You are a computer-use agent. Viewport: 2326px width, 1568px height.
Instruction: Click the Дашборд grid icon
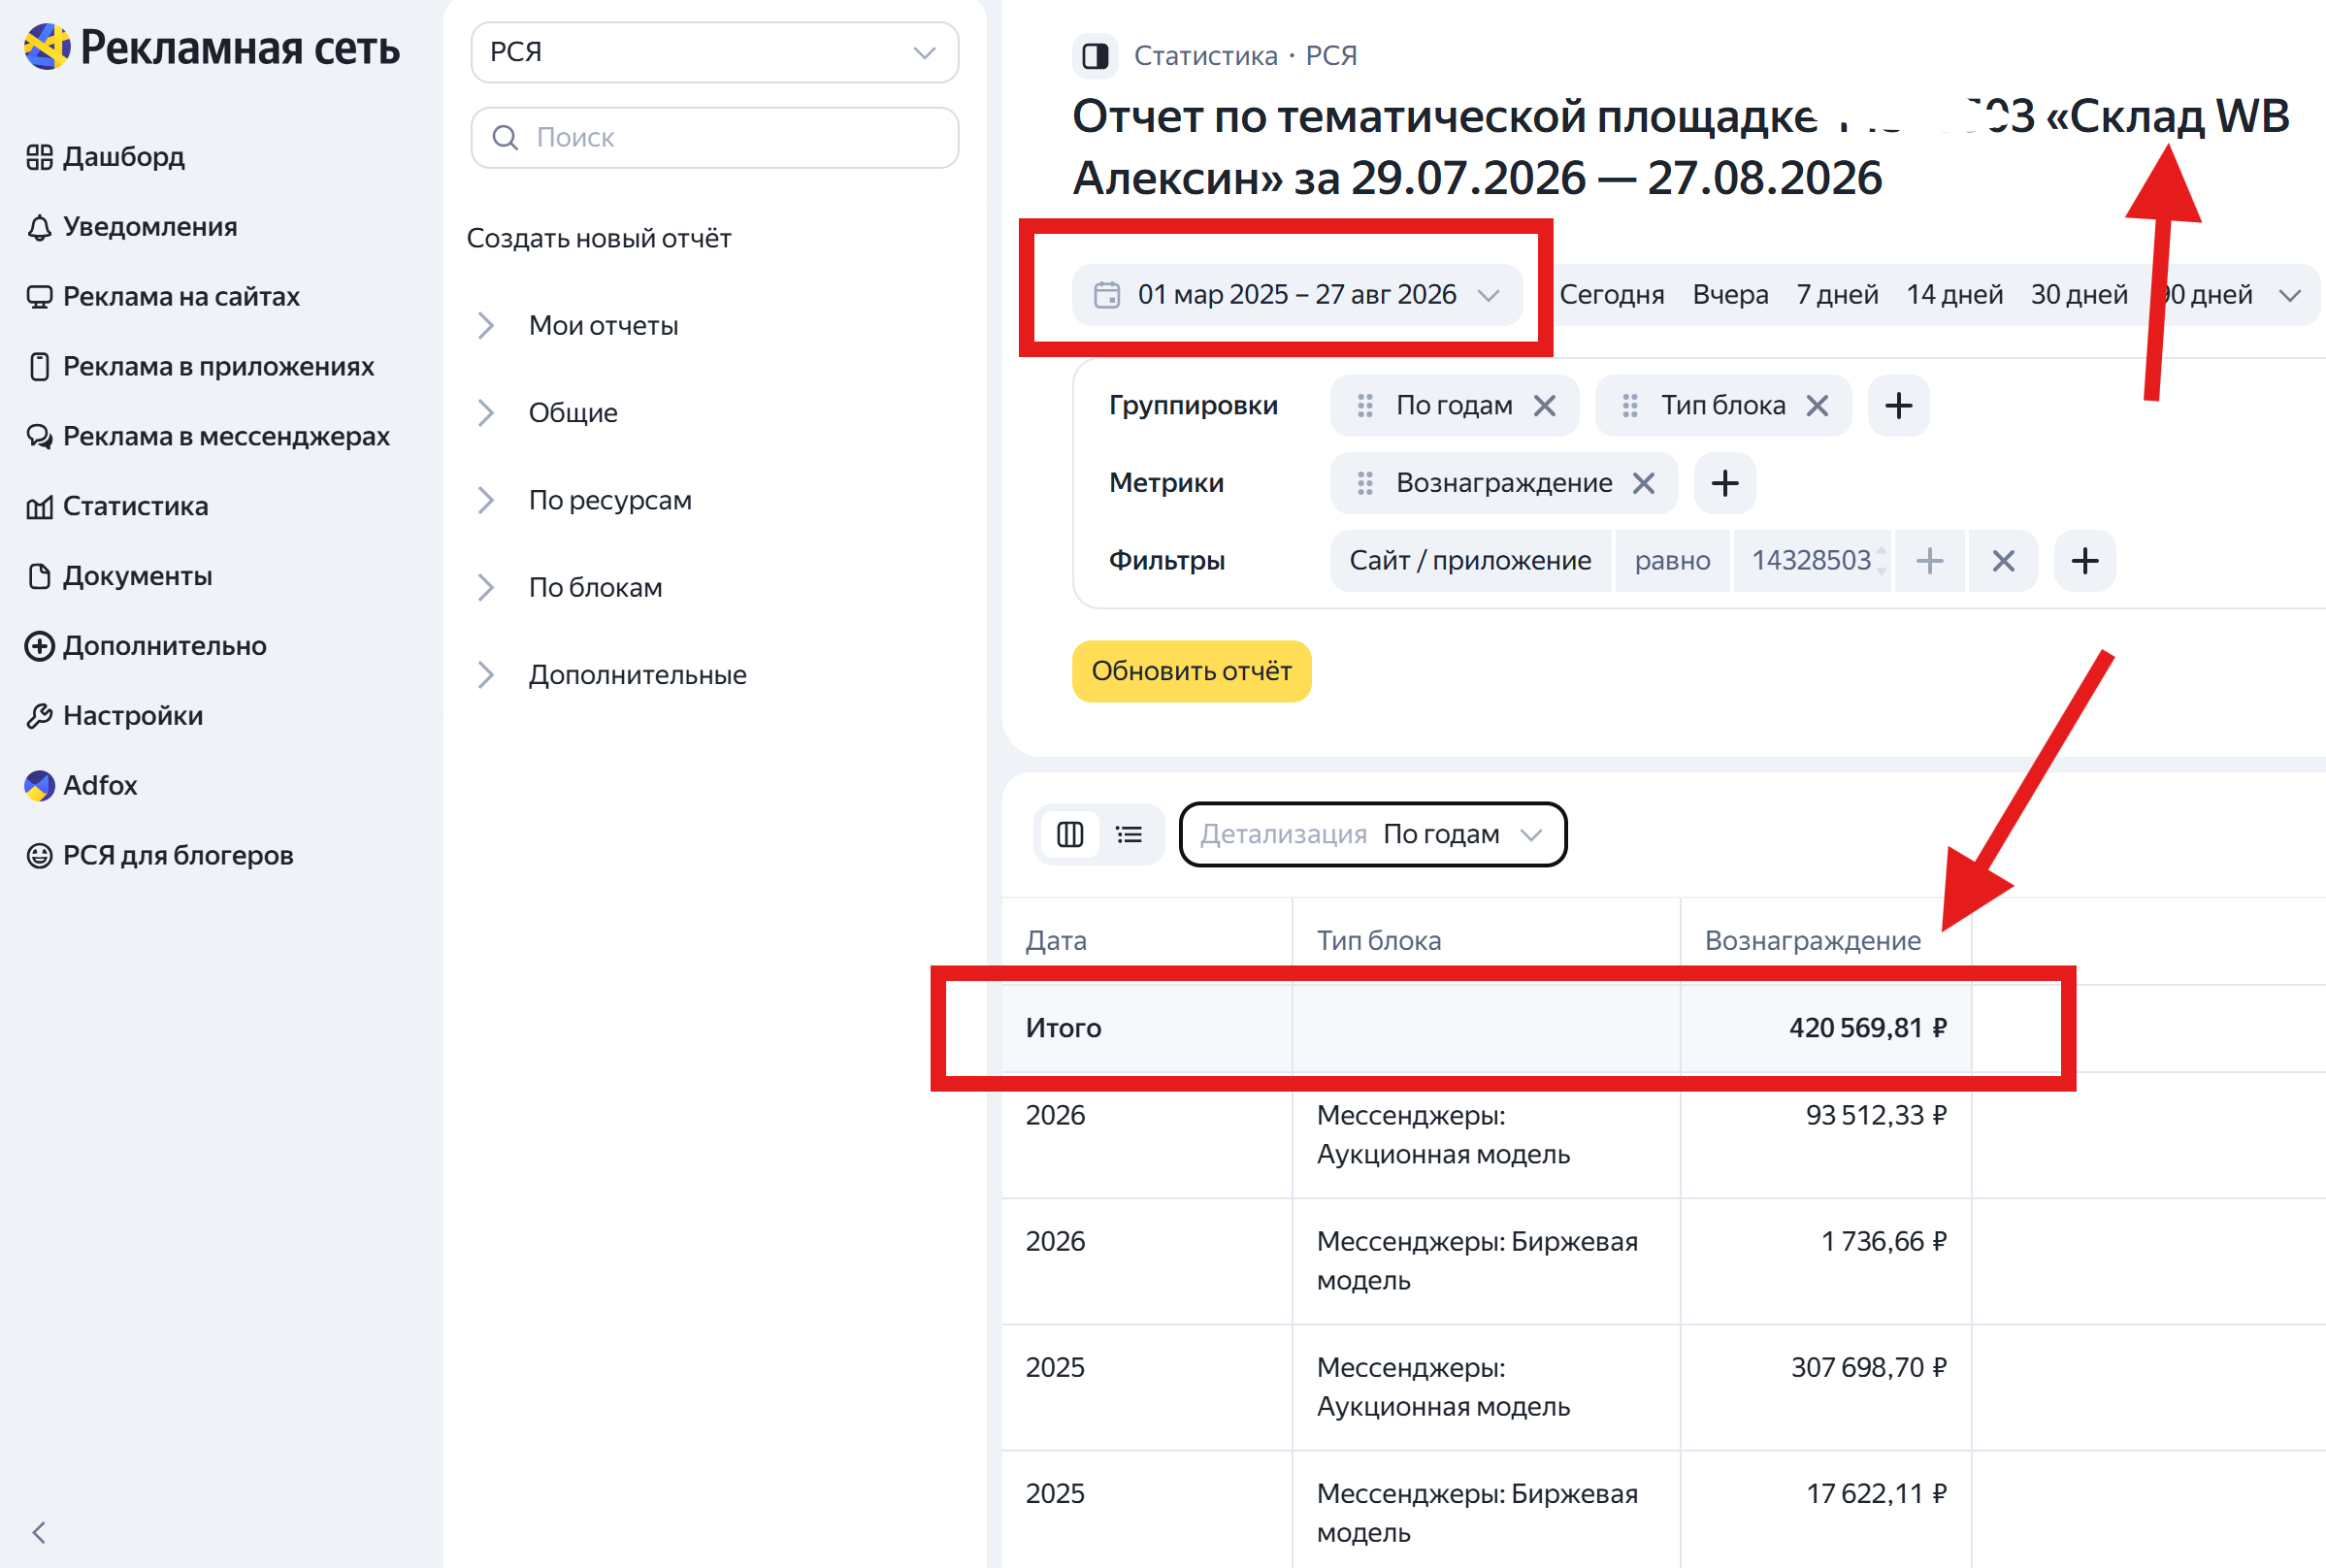coord(39,157)
